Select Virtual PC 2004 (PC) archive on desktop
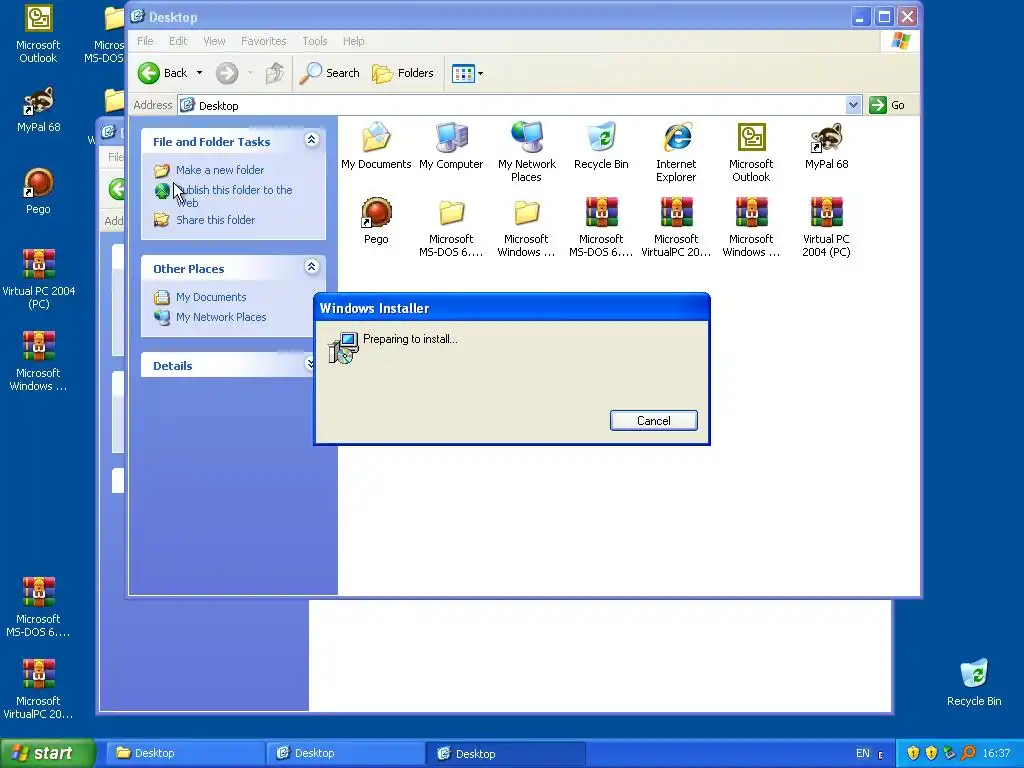Viewport: 1024px width, 768px height. click(x=38, y=280)
